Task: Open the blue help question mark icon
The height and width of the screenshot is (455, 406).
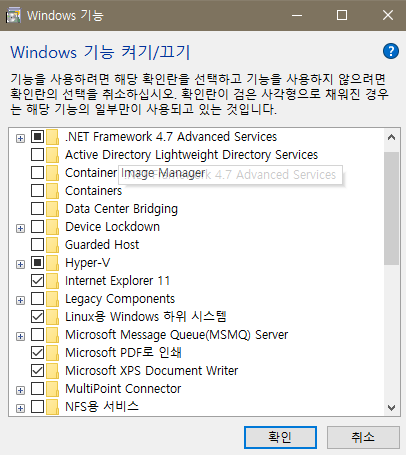Action: click(391, 51)
